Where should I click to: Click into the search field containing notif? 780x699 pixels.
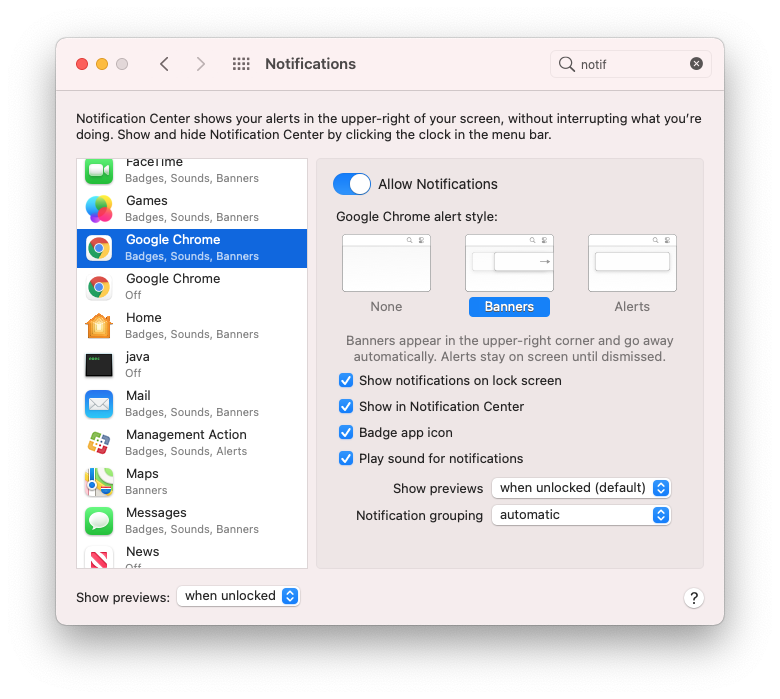coord(630,64)
